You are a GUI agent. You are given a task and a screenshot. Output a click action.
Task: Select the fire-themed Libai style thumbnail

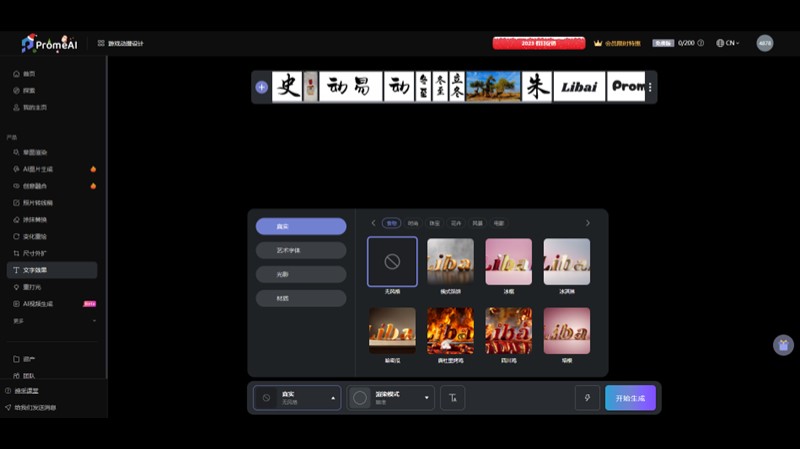pyautogui.click(x=450, y=330)
